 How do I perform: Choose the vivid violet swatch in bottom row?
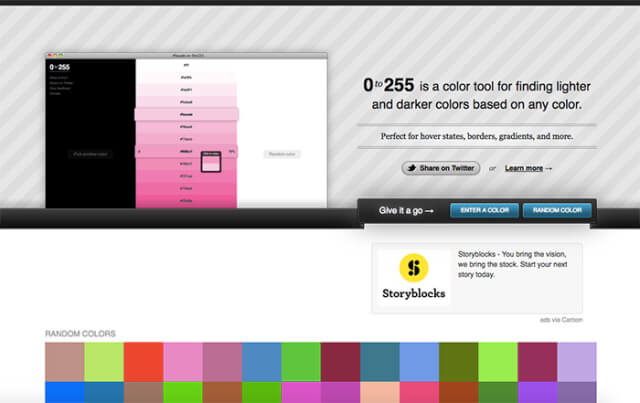pos(538,392)
